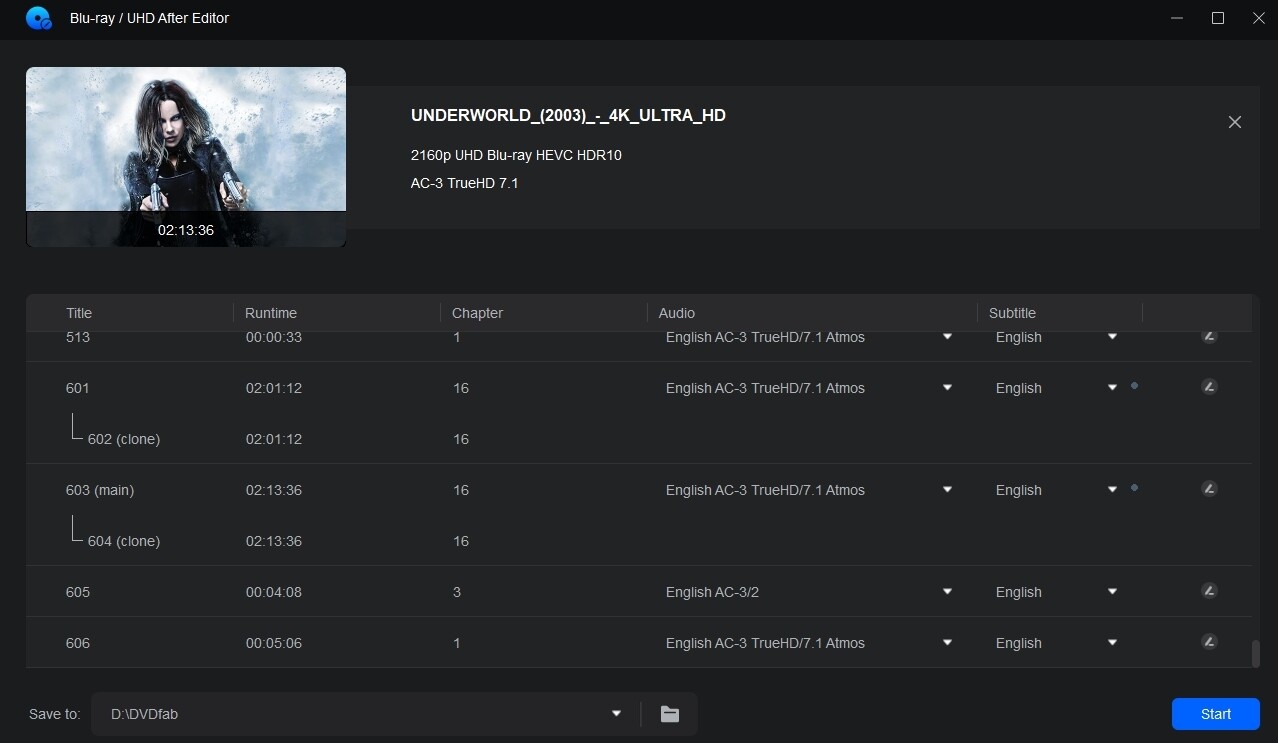
Task: Open audio dropdown for title 606
Action: pos(947,643)
